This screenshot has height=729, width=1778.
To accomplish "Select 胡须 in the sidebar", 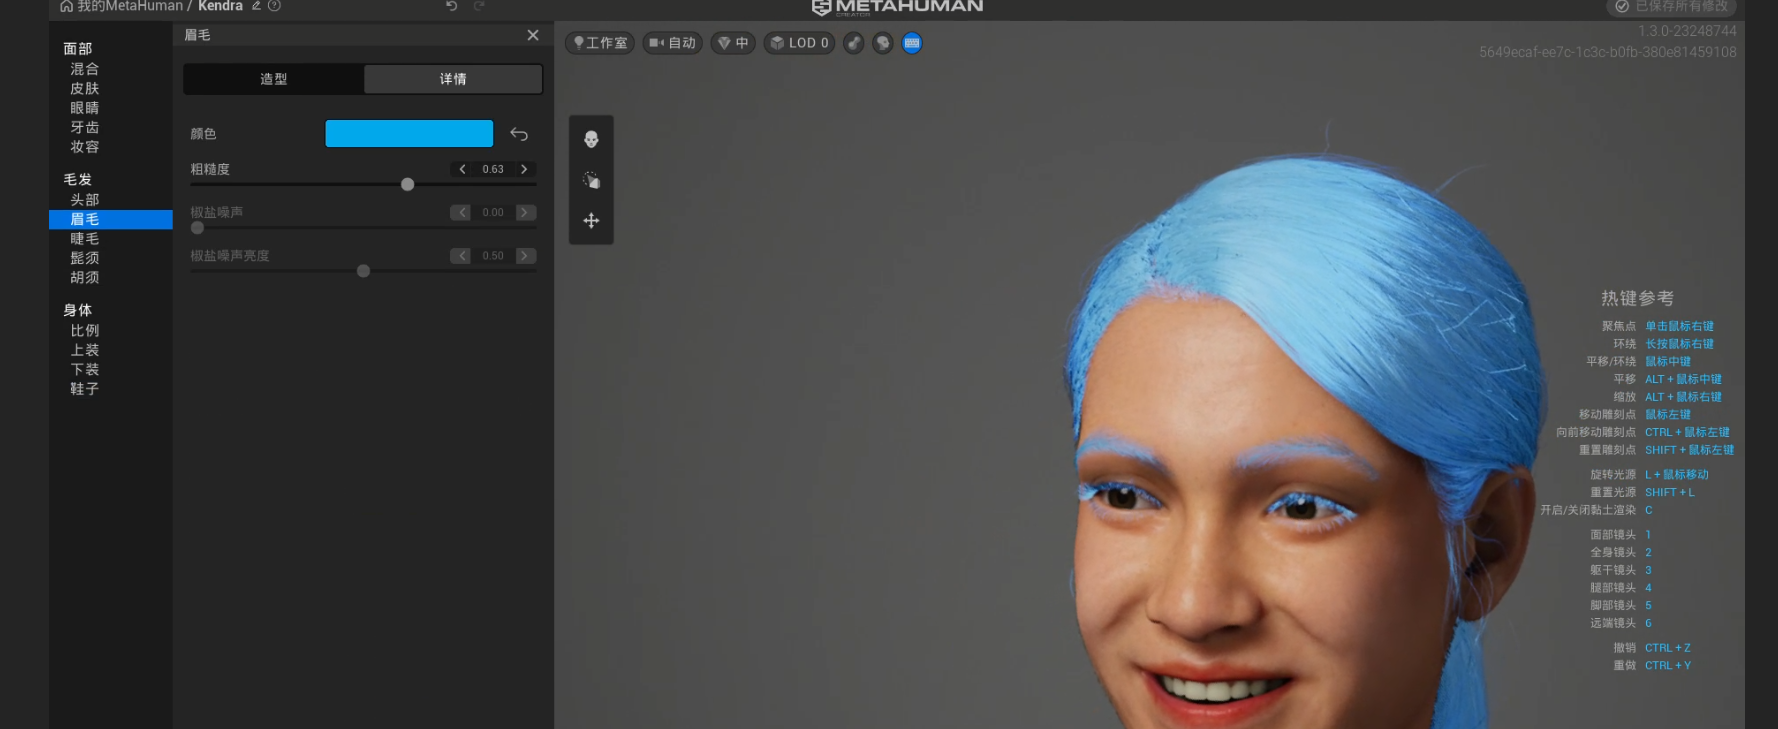I will tap(84, 277).
